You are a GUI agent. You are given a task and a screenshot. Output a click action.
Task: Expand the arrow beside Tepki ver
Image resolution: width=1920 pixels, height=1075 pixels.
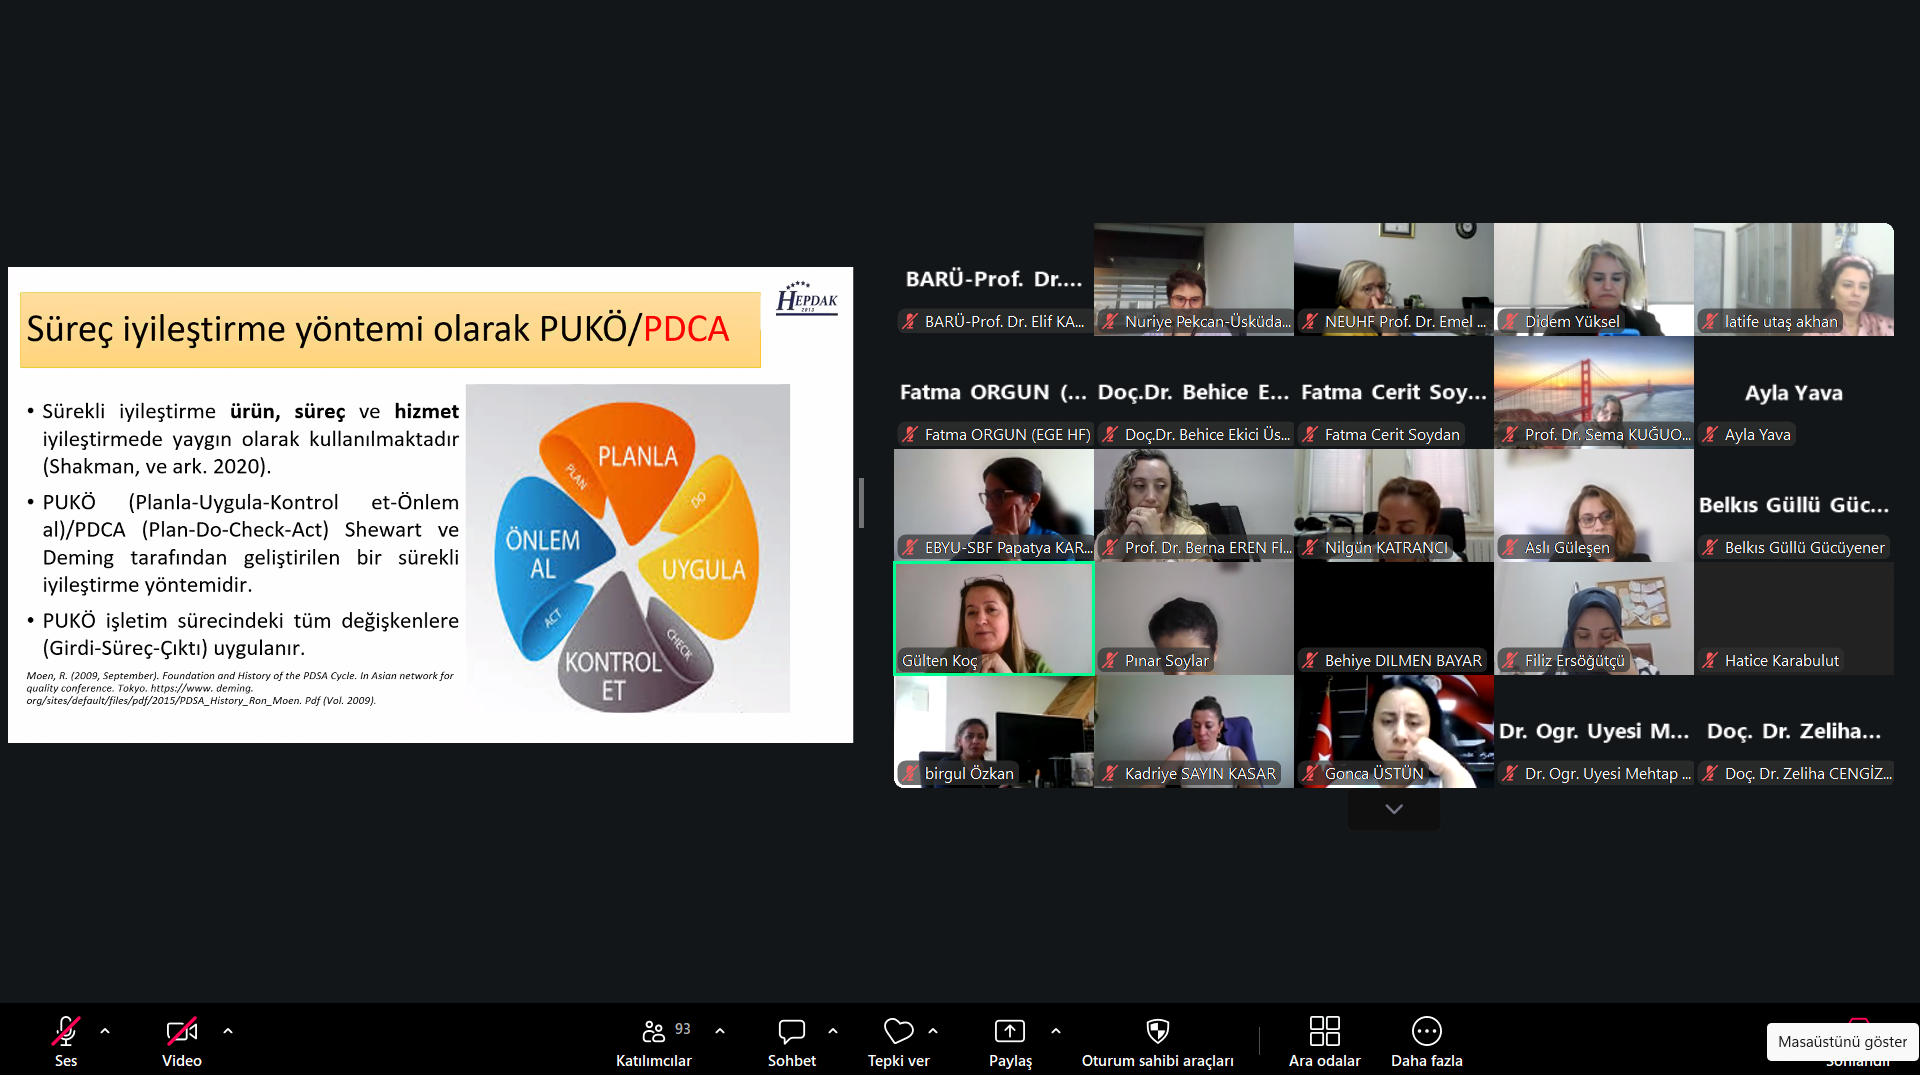tap(933, 1030)
